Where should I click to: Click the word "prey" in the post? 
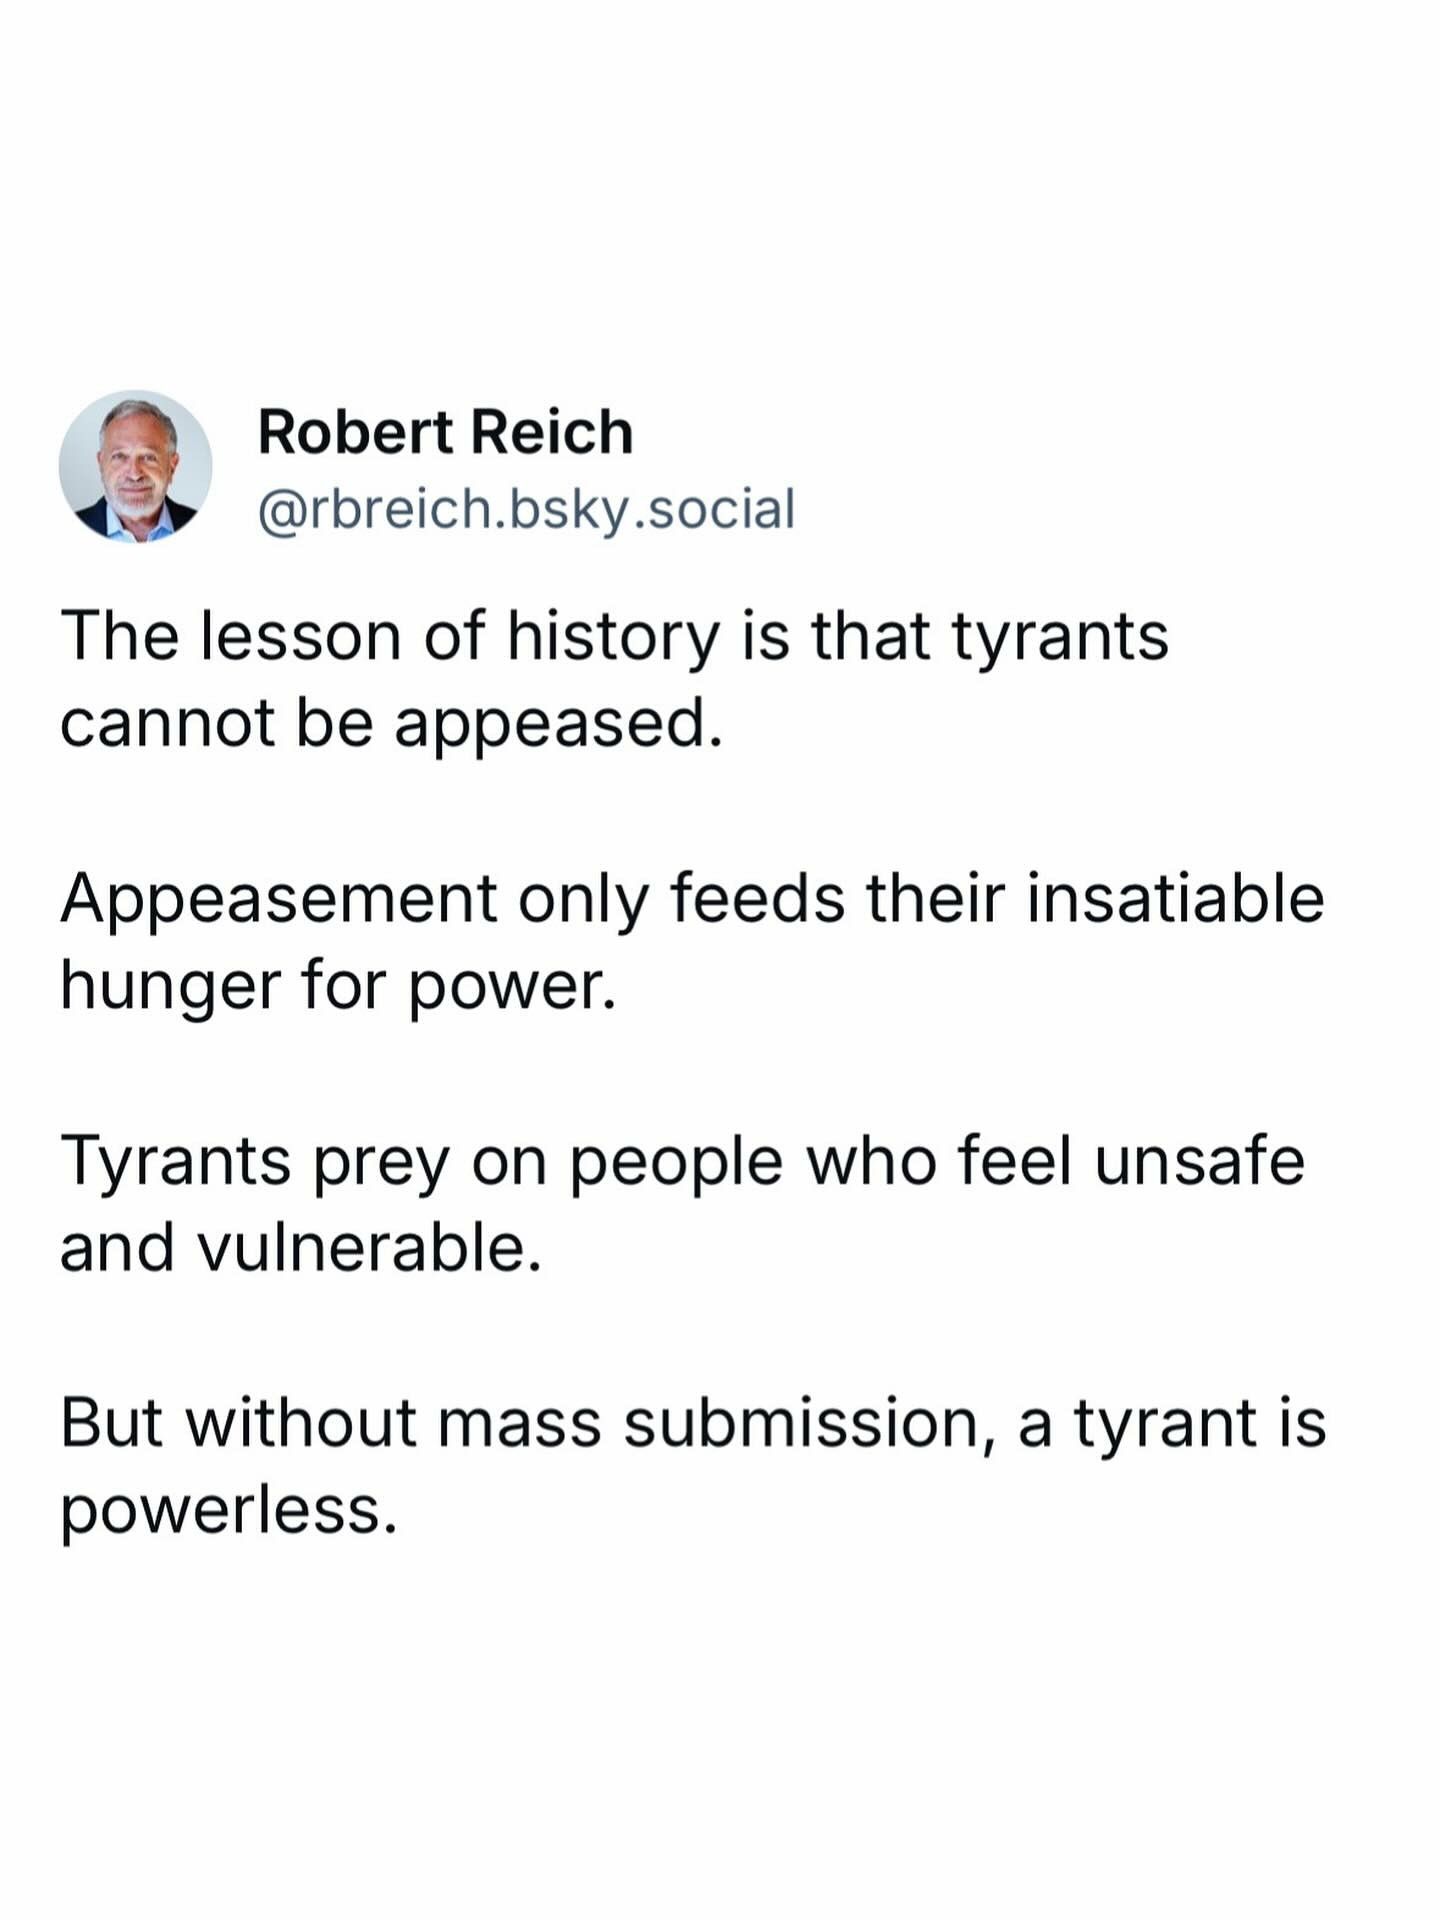tap(380, 1161)
